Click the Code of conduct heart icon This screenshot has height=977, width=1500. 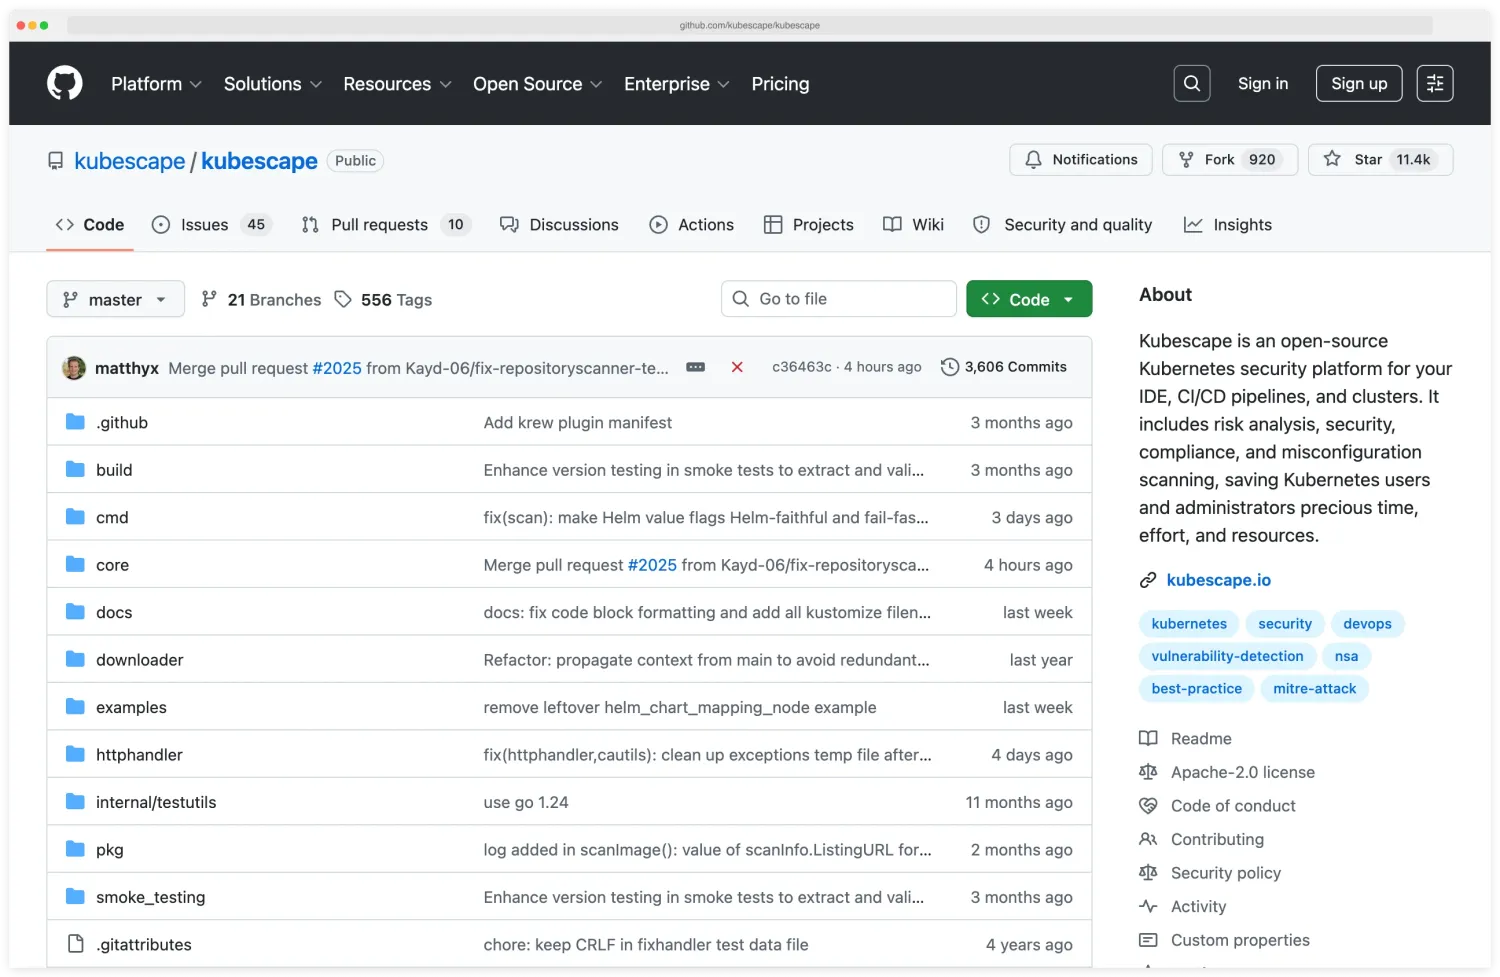(1148, 805)
